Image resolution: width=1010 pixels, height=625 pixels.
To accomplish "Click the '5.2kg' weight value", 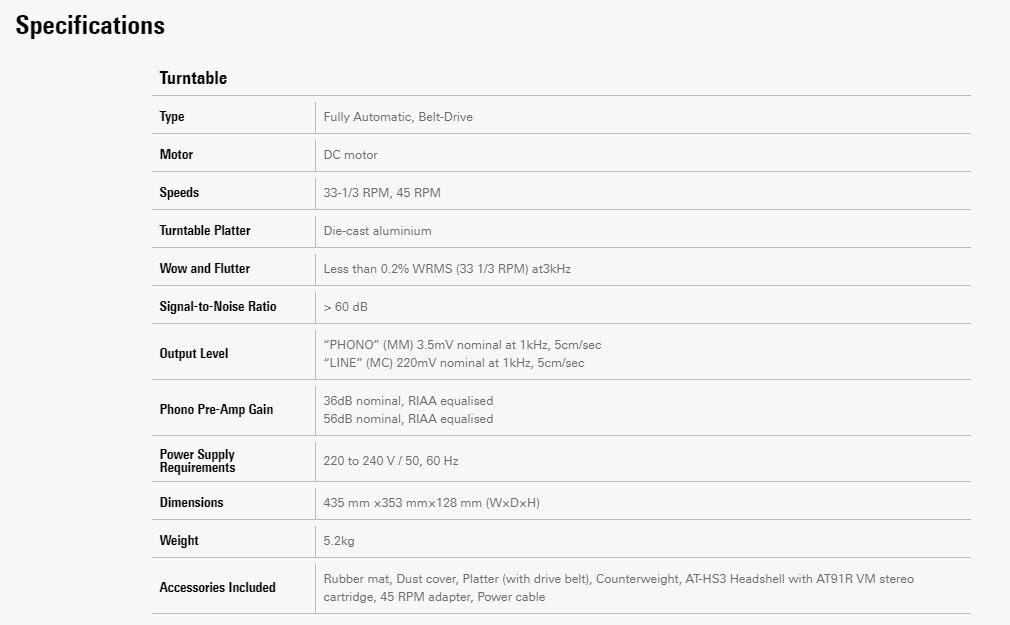I will (x=339, y=541).
